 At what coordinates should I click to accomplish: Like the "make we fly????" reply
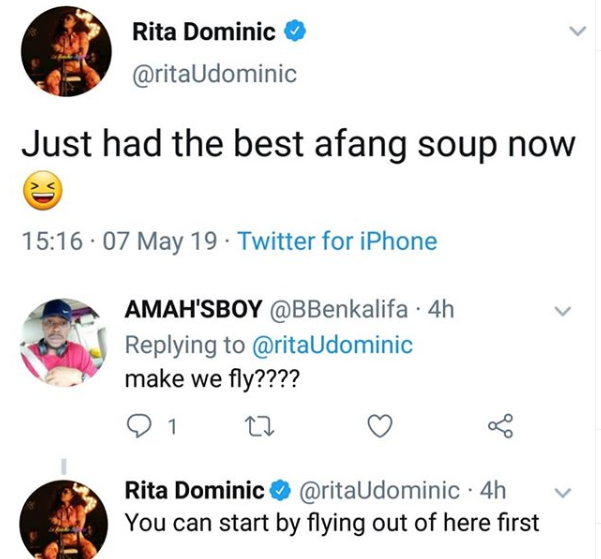[379, 428]
